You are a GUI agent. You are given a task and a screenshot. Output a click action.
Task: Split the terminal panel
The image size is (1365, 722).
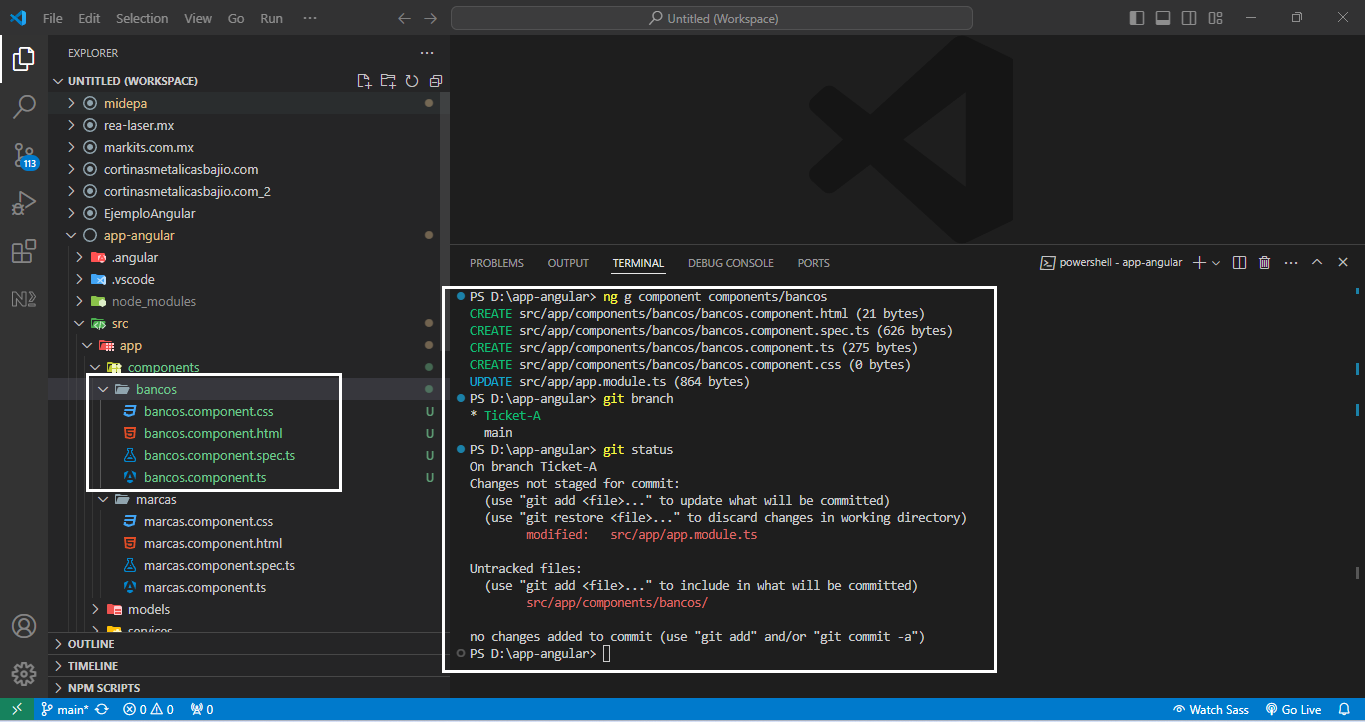point(1239,262)
